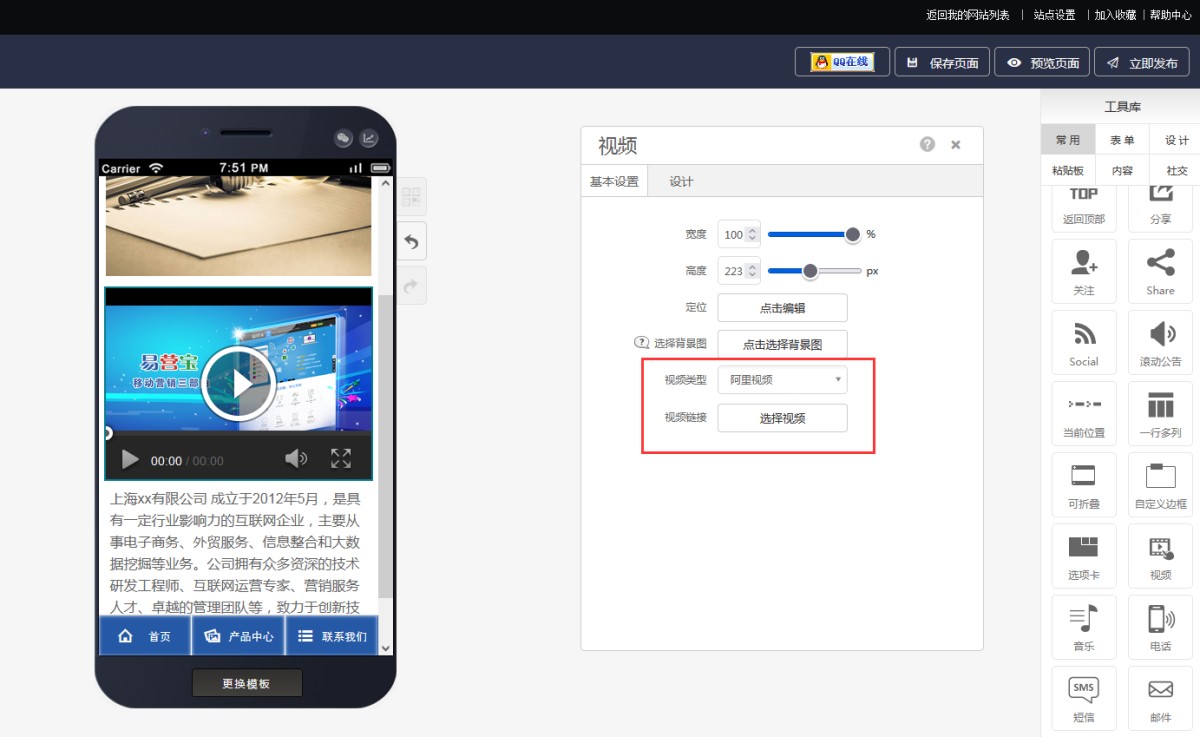The image size is (1200, 737).
Task: Open the help question mark in 视频 panel
Action: tap(927, 145)
